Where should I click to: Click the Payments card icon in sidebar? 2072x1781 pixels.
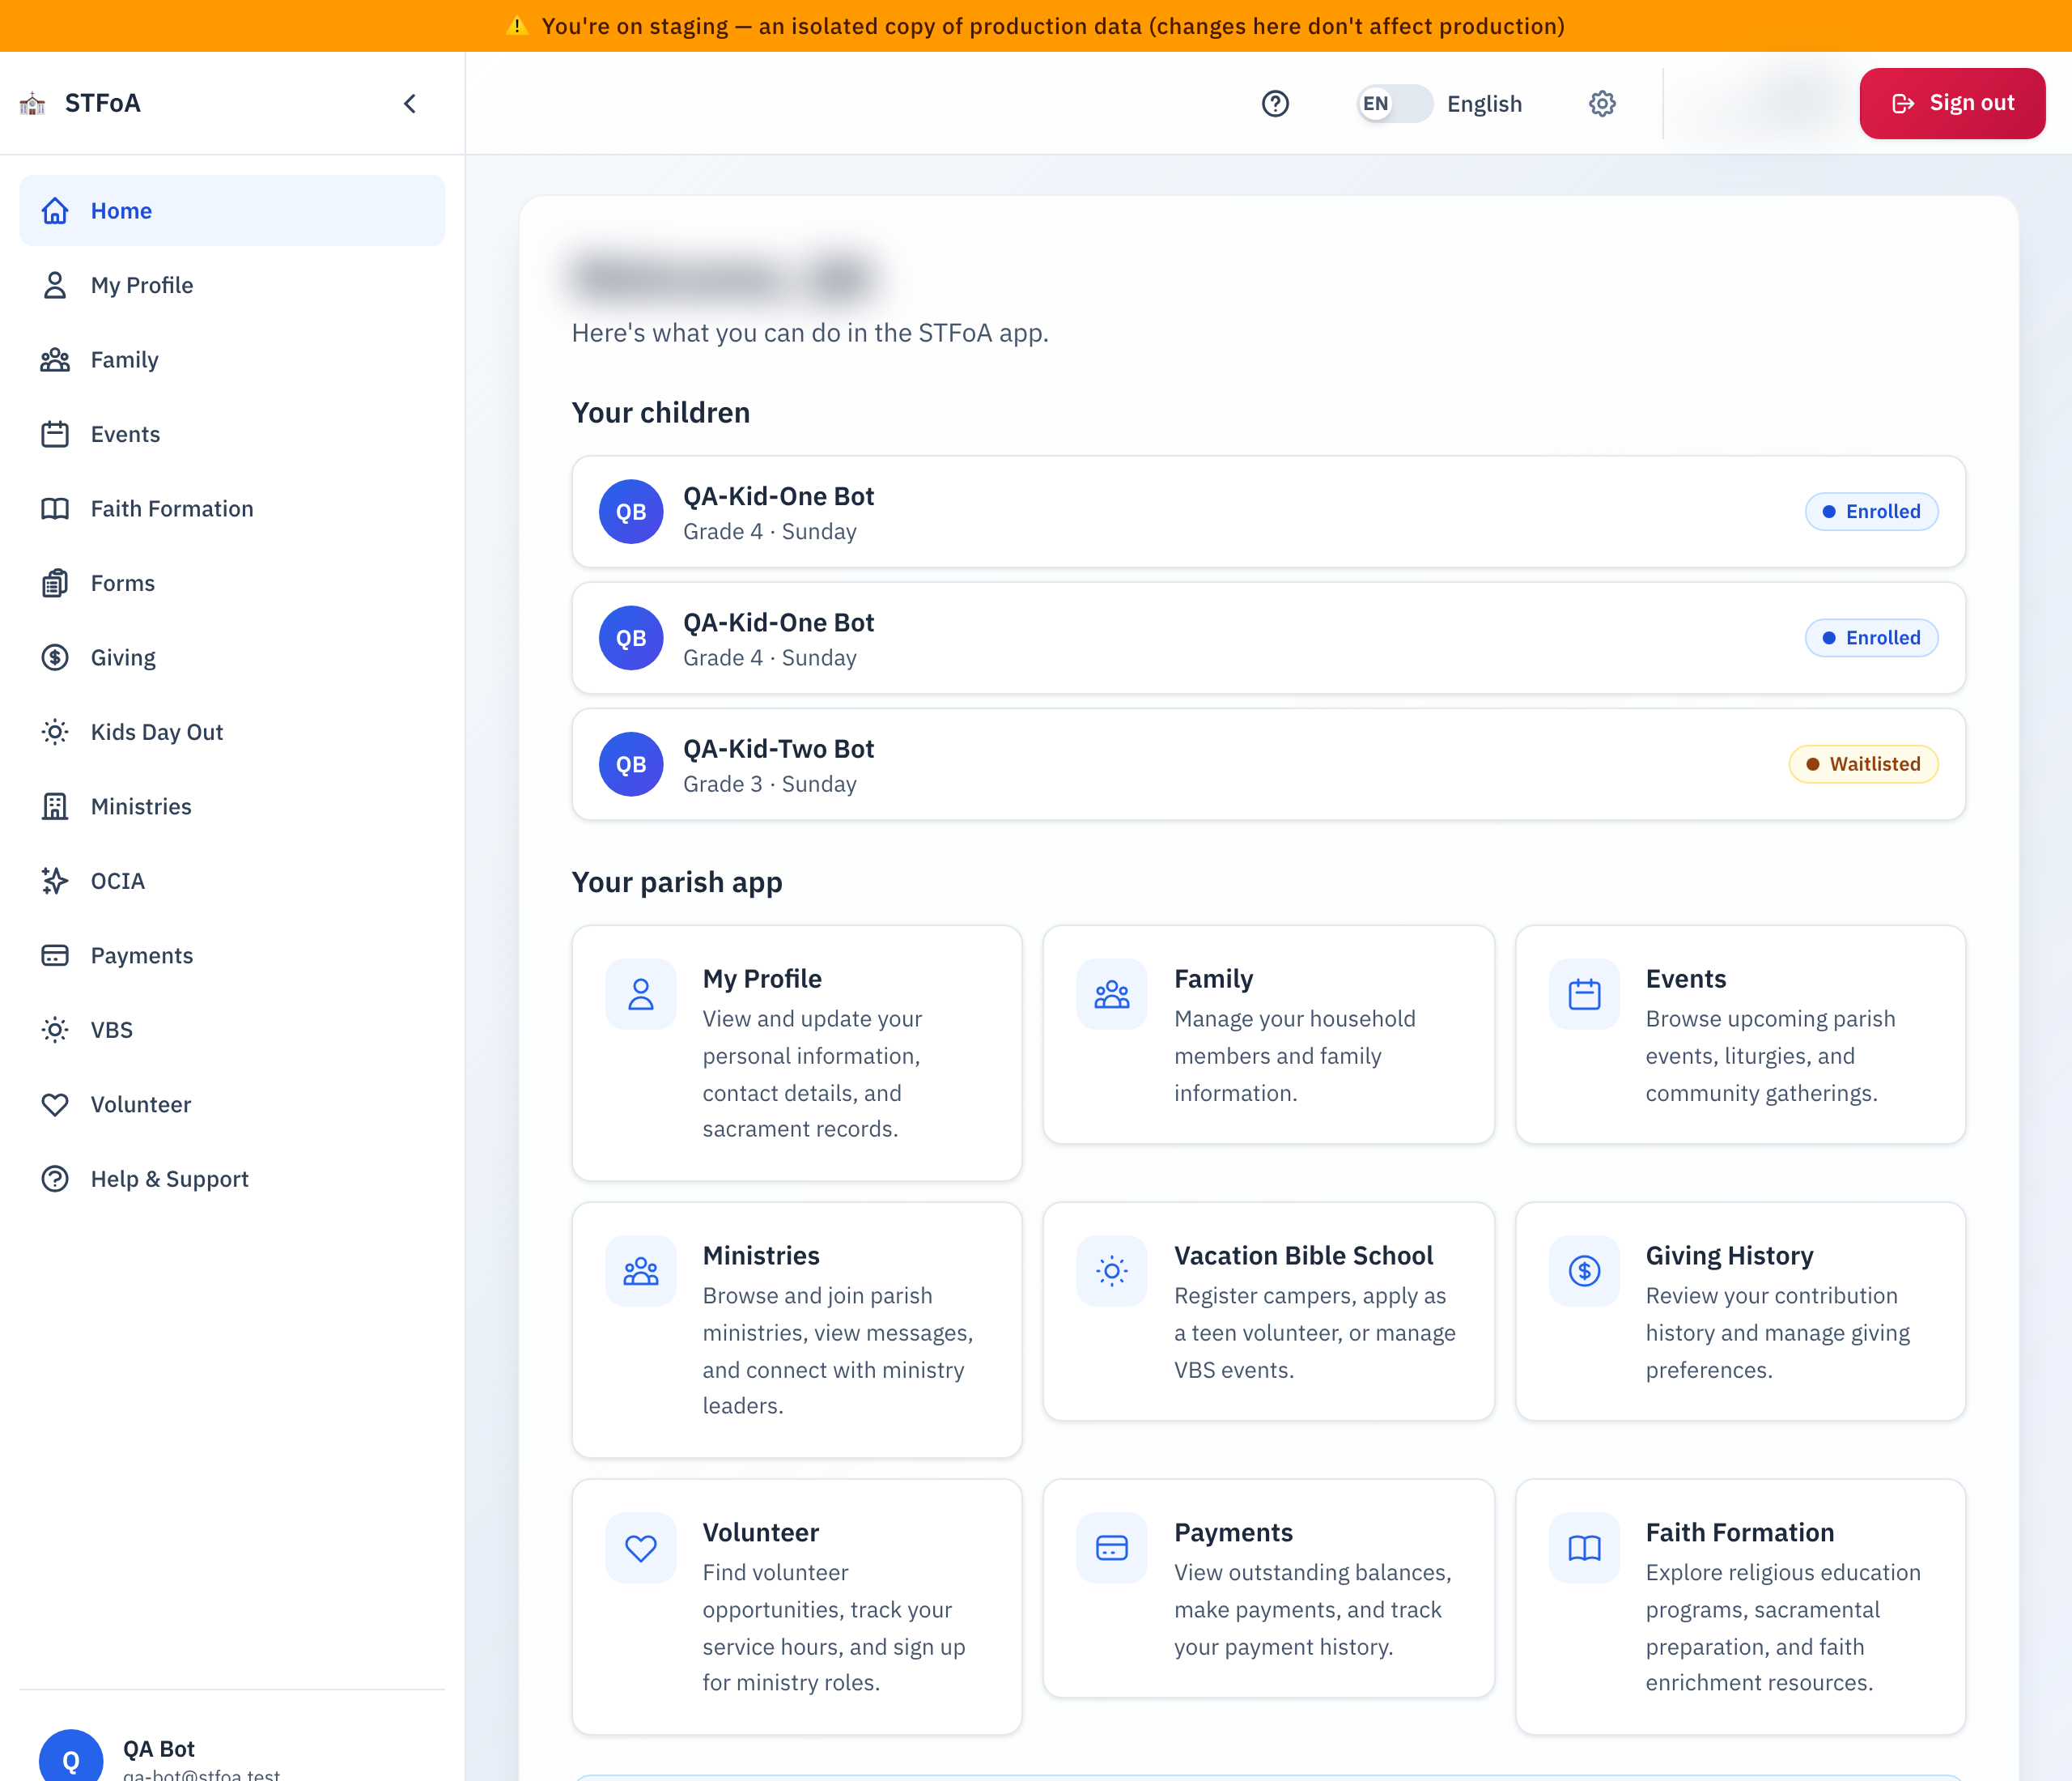tap(55, 955)
